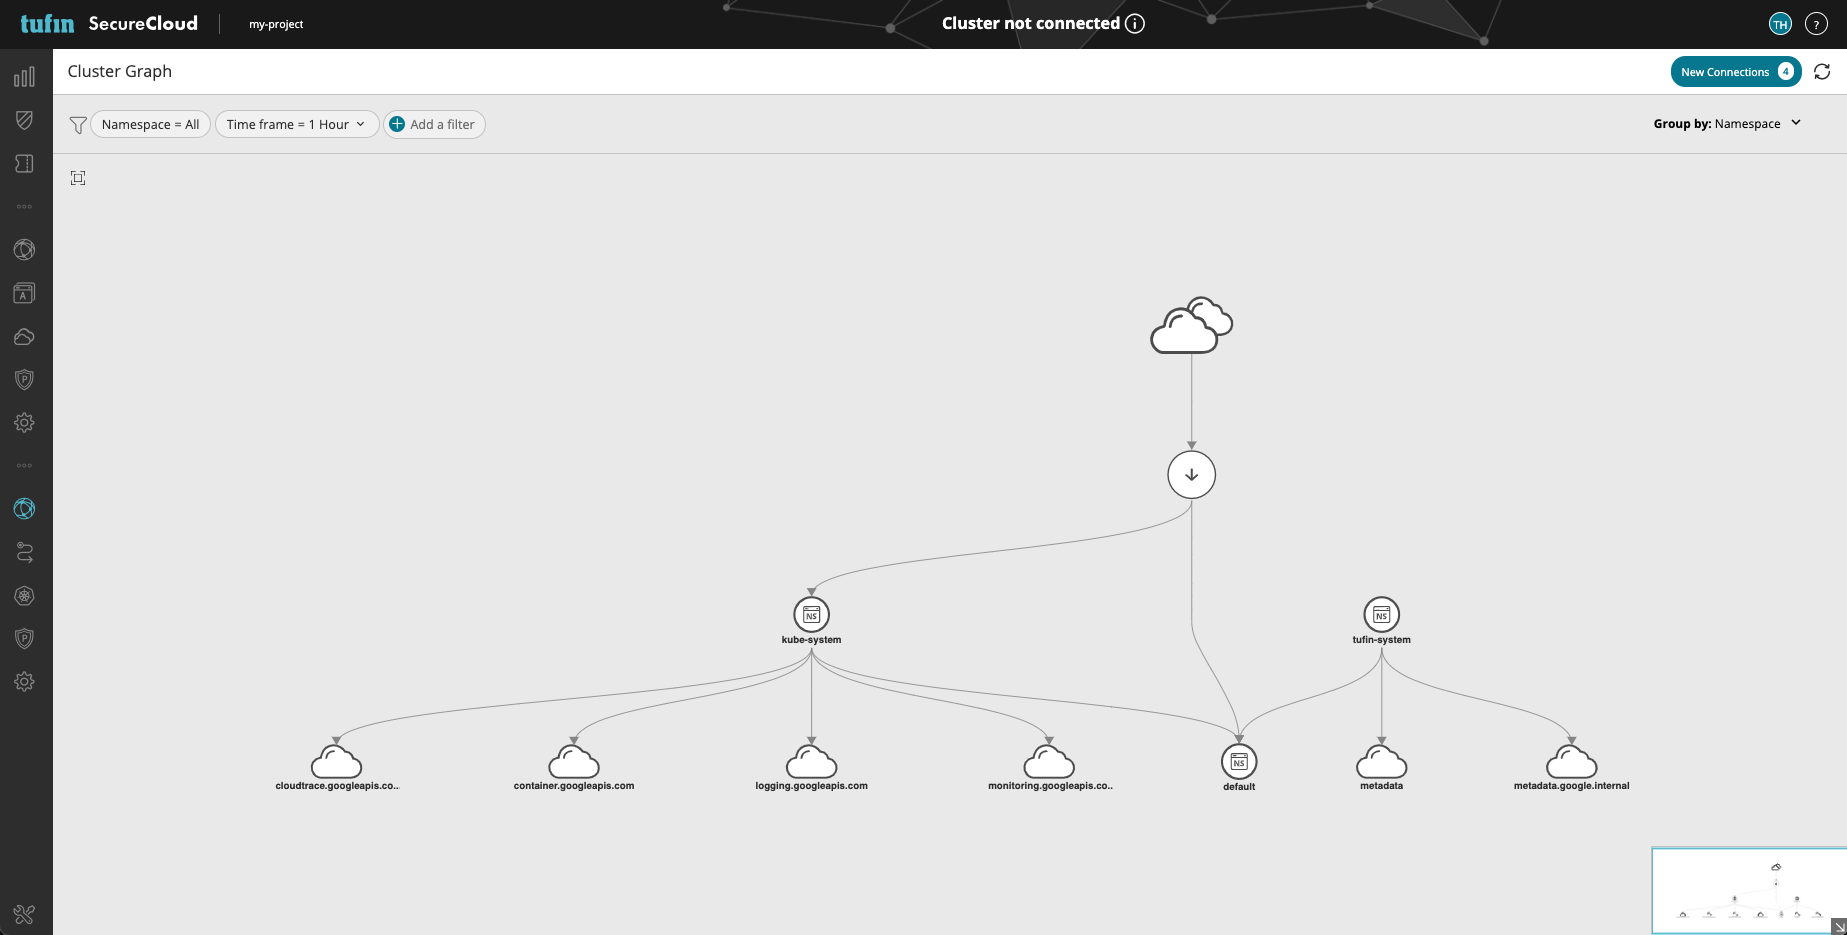Click the Add a filter button
This screenshot has width=1847, height=935.
click(x=434, y=124)
